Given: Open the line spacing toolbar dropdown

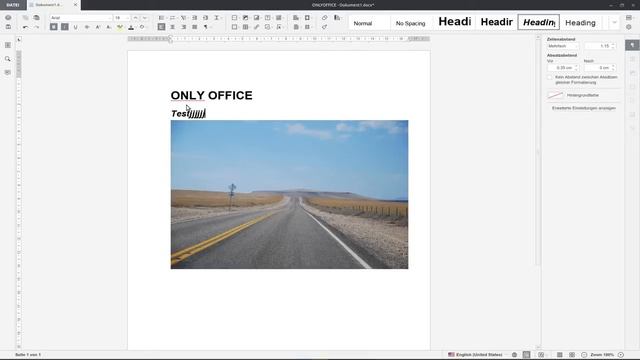Looking at the screenshot, I should 217,18.
